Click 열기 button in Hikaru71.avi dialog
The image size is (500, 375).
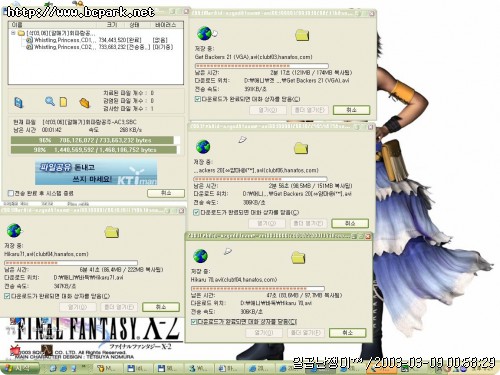point(77,307)
